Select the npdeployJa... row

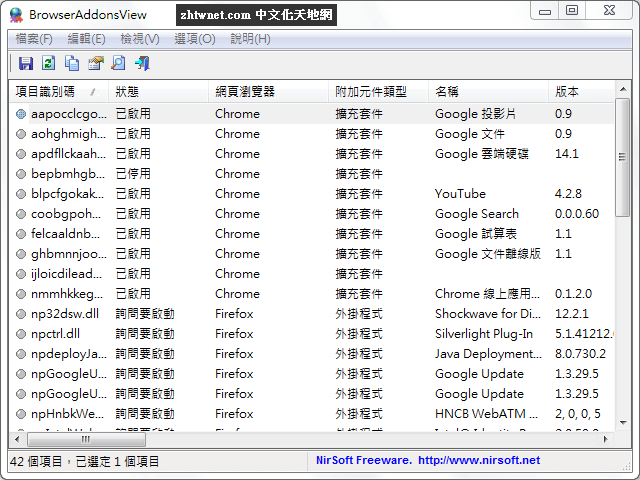[x=311, y=354]
